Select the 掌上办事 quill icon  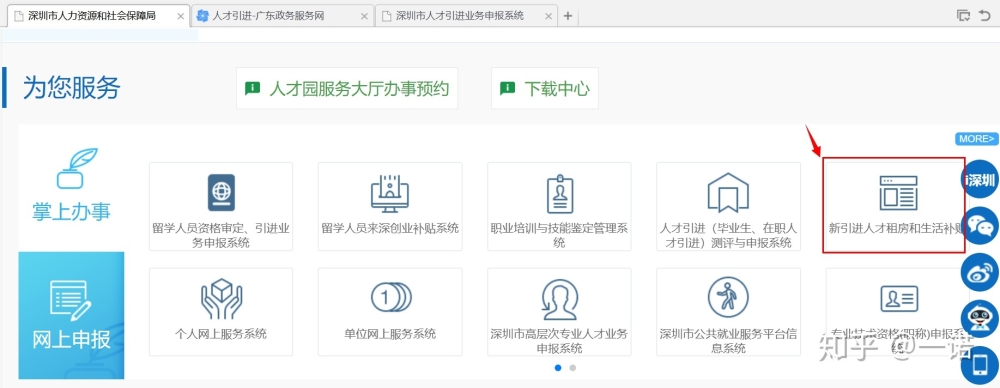click(x=77, y=168)
